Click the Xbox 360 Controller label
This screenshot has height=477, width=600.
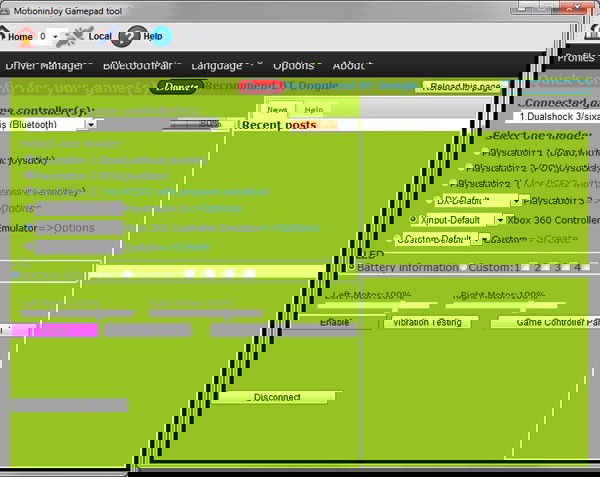pyautogui.click(x=553, y=220)
